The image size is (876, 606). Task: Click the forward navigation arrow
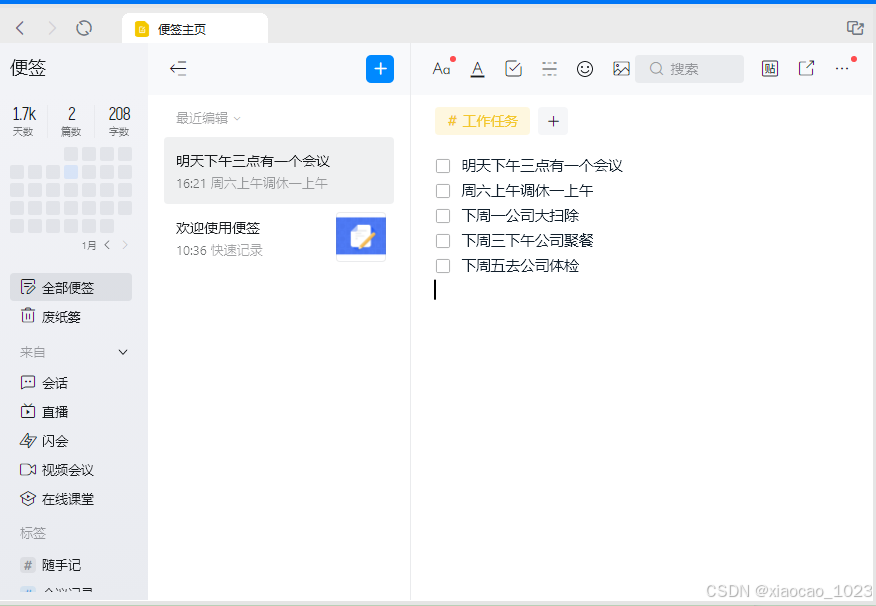(53, 28)
